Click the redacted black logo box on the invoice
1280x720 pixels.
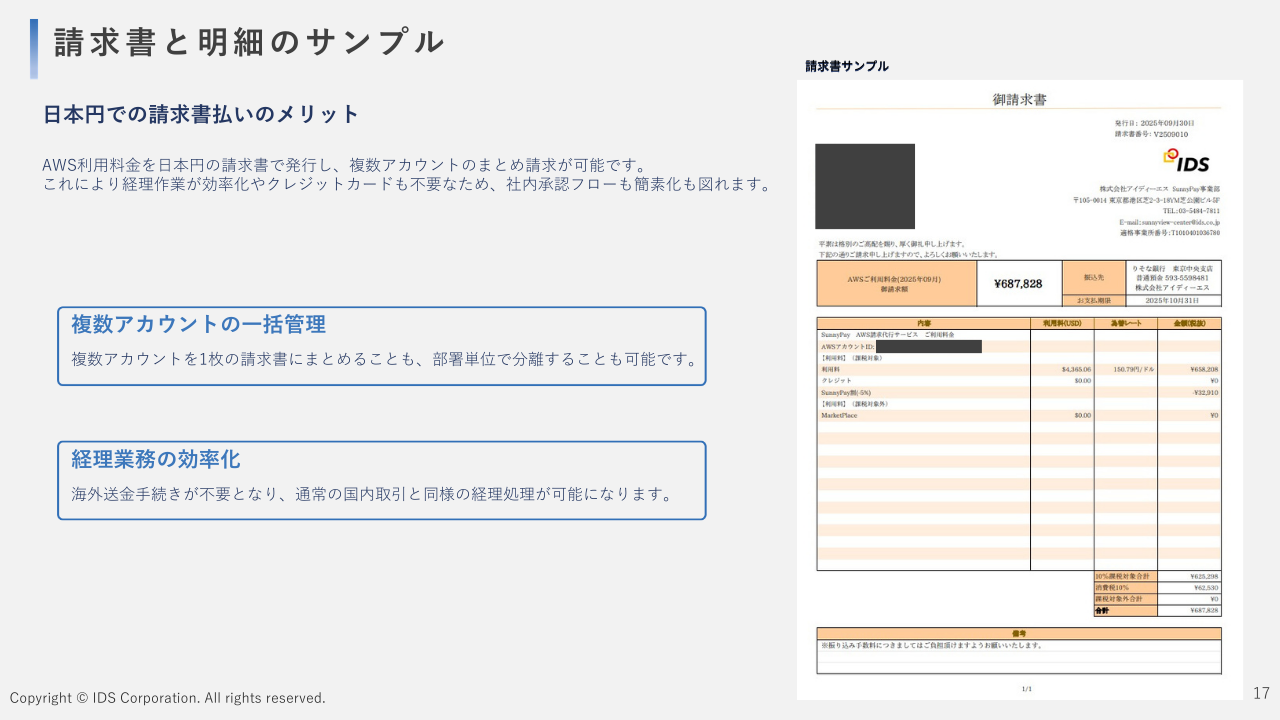click(865, 186)
